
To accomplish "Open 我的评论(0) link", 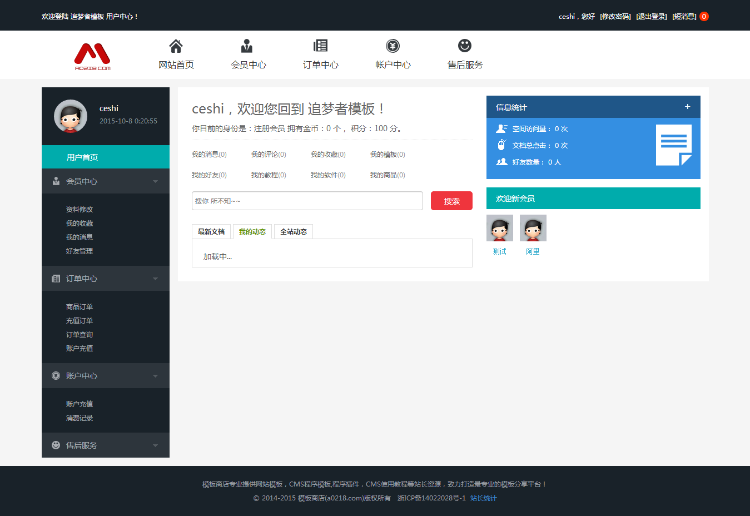I will 269,154.
